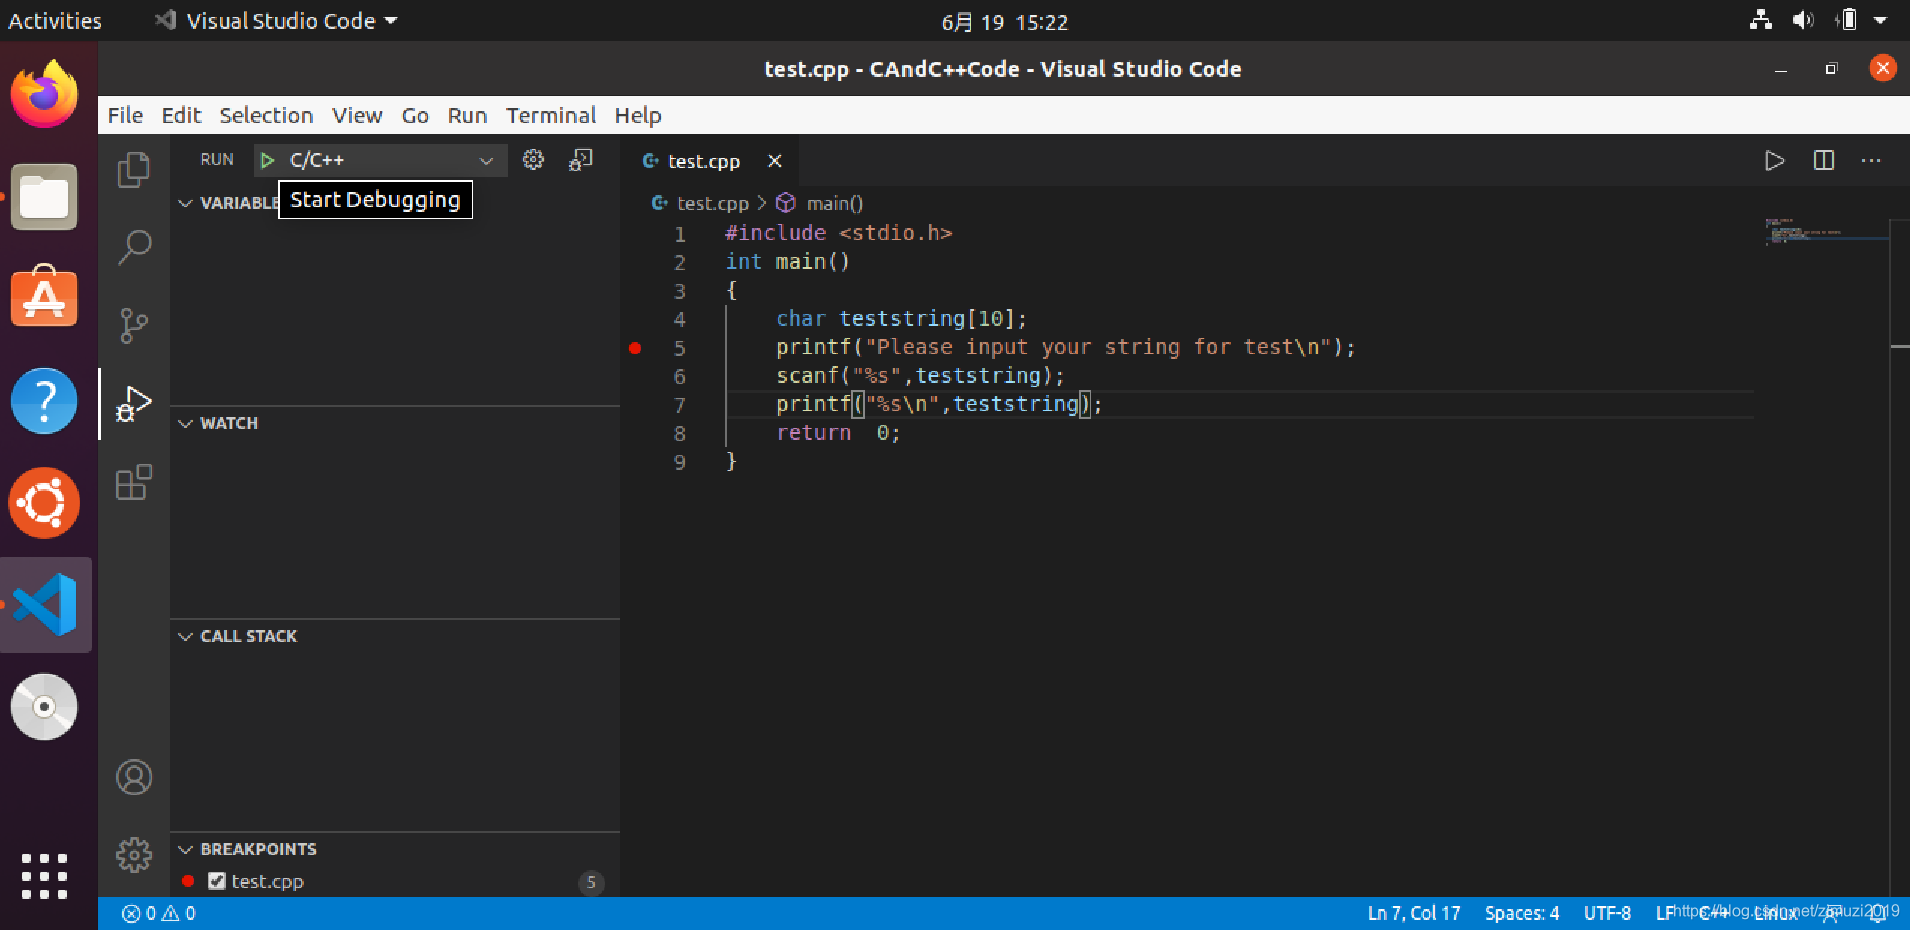1910x930 pixels.
Task: Click UTF-8 encoding in status bar
Action: click(1607, 913)
